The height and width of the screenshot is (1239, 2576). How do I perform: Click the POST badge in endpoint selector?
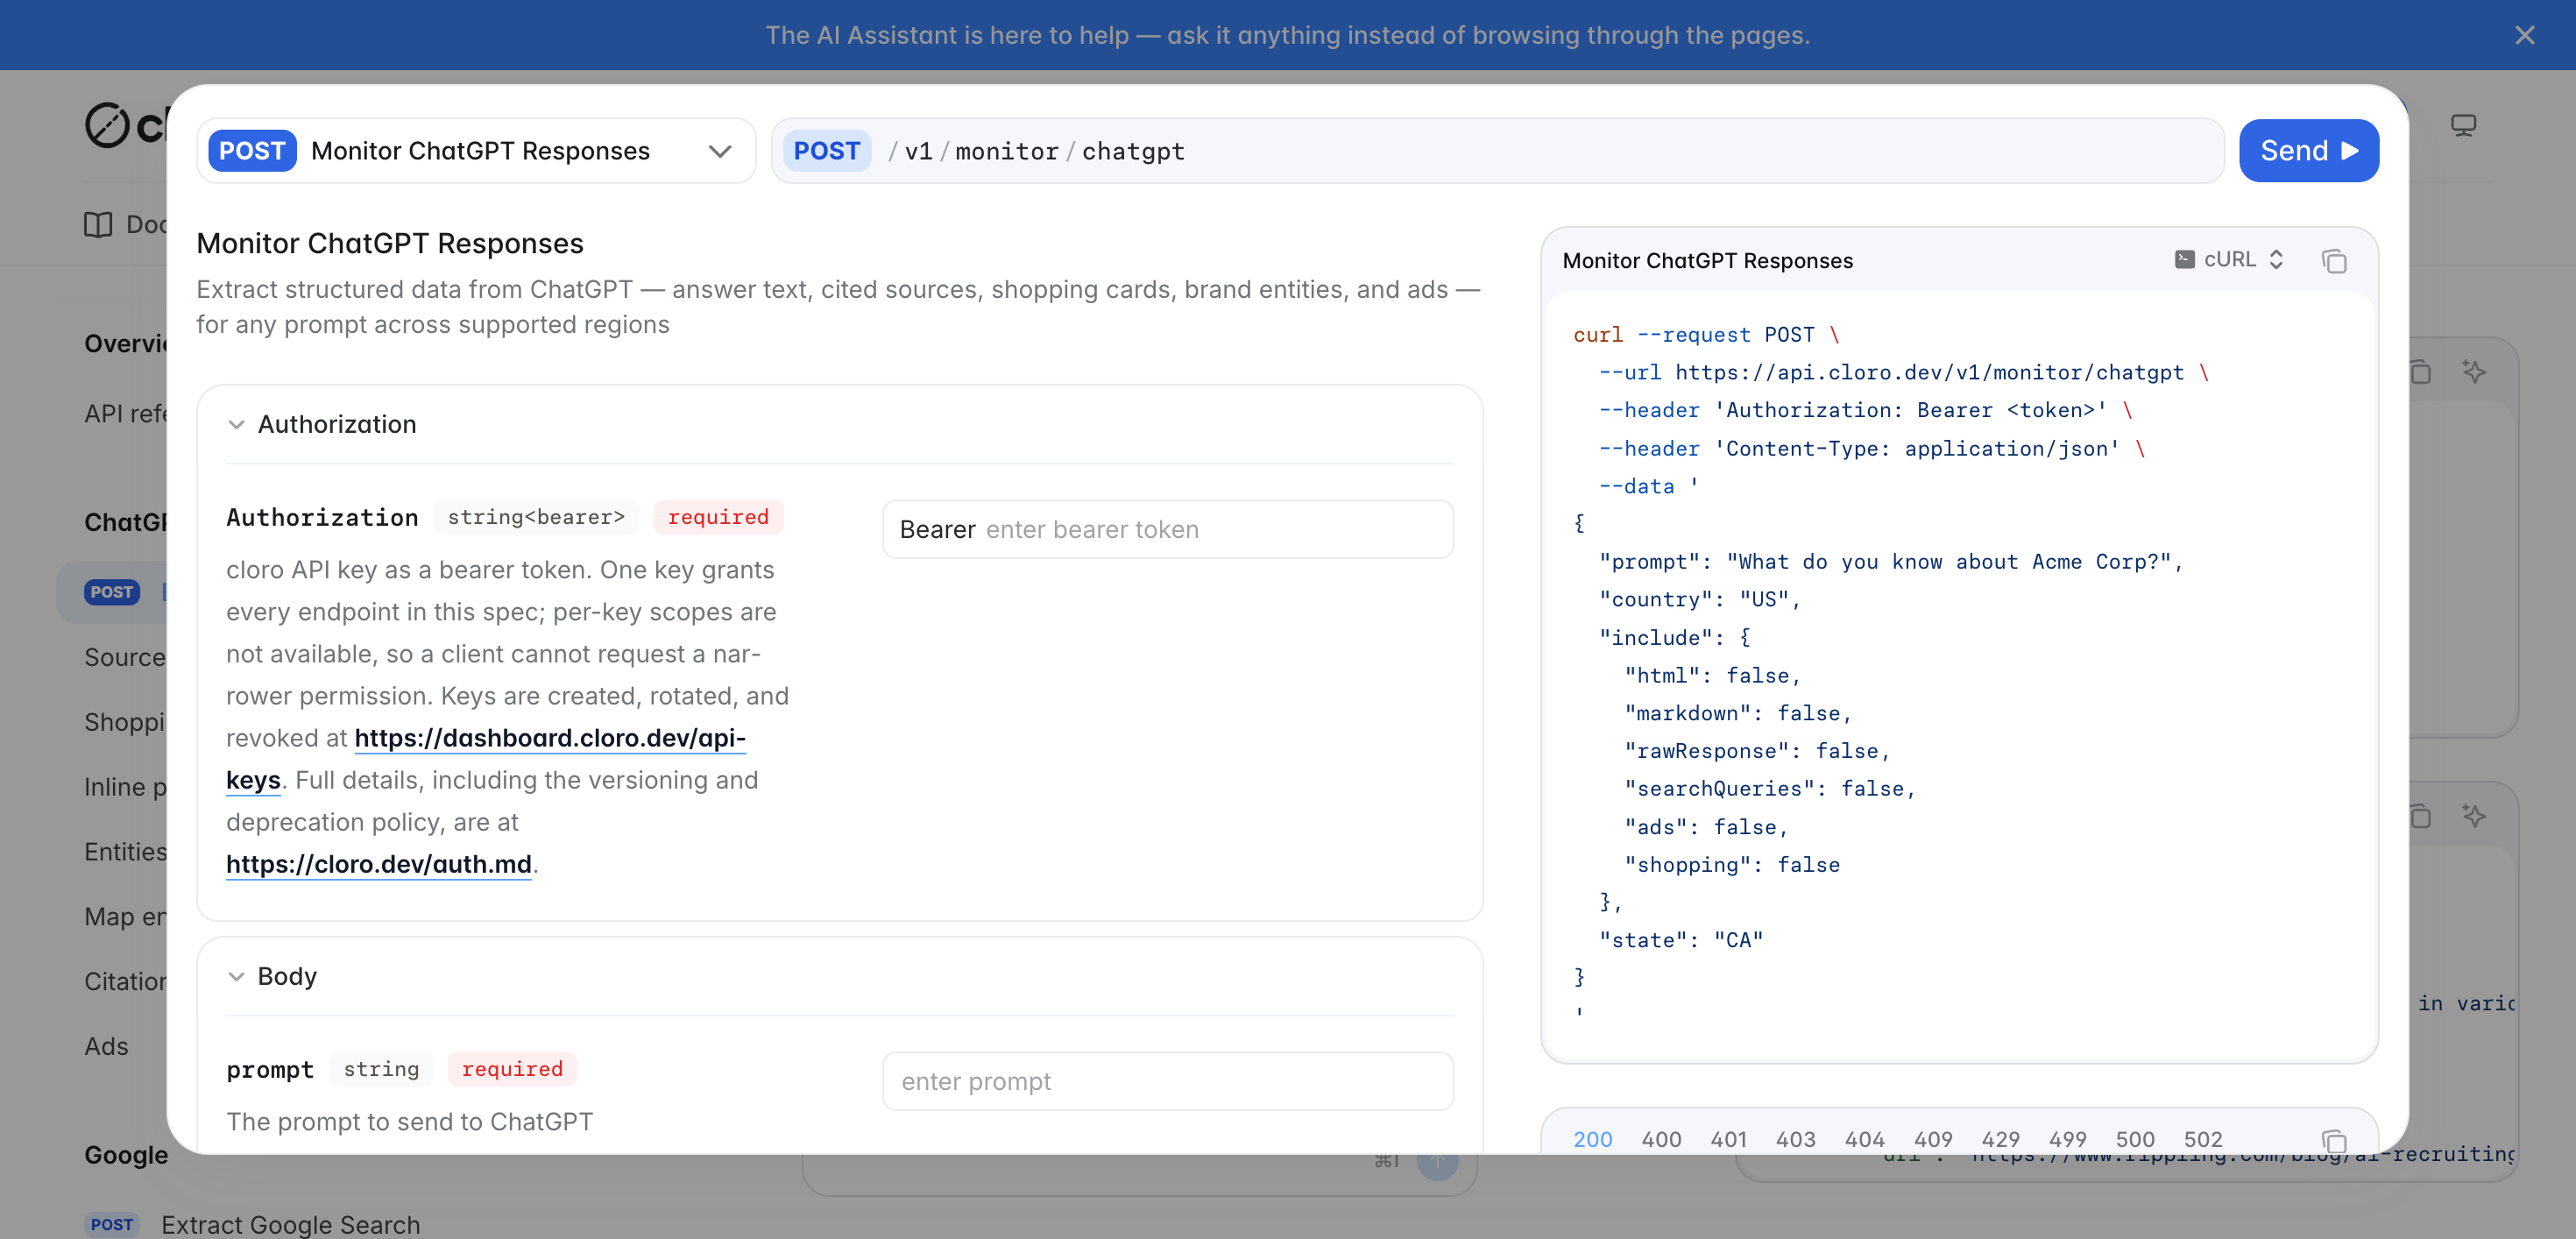(x=252, y=151)
